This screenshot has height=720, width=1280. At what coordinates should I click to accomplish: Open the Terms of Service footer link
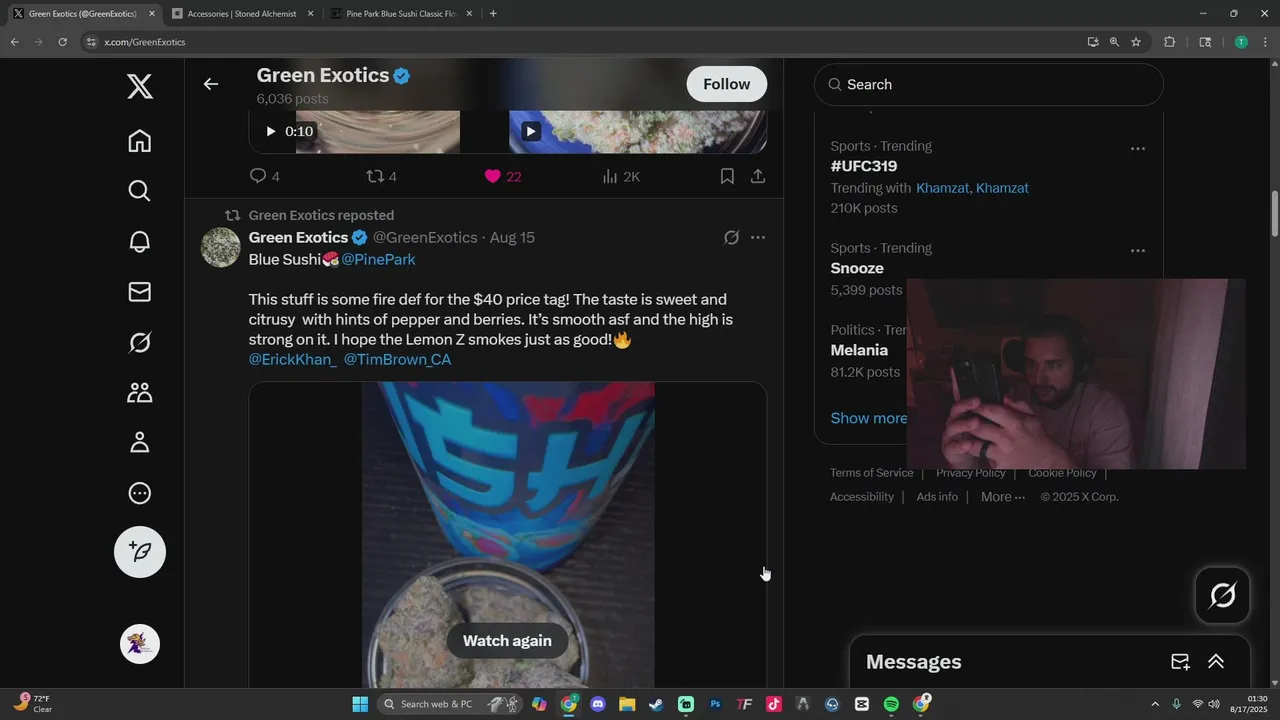click(x=871, y=473)
